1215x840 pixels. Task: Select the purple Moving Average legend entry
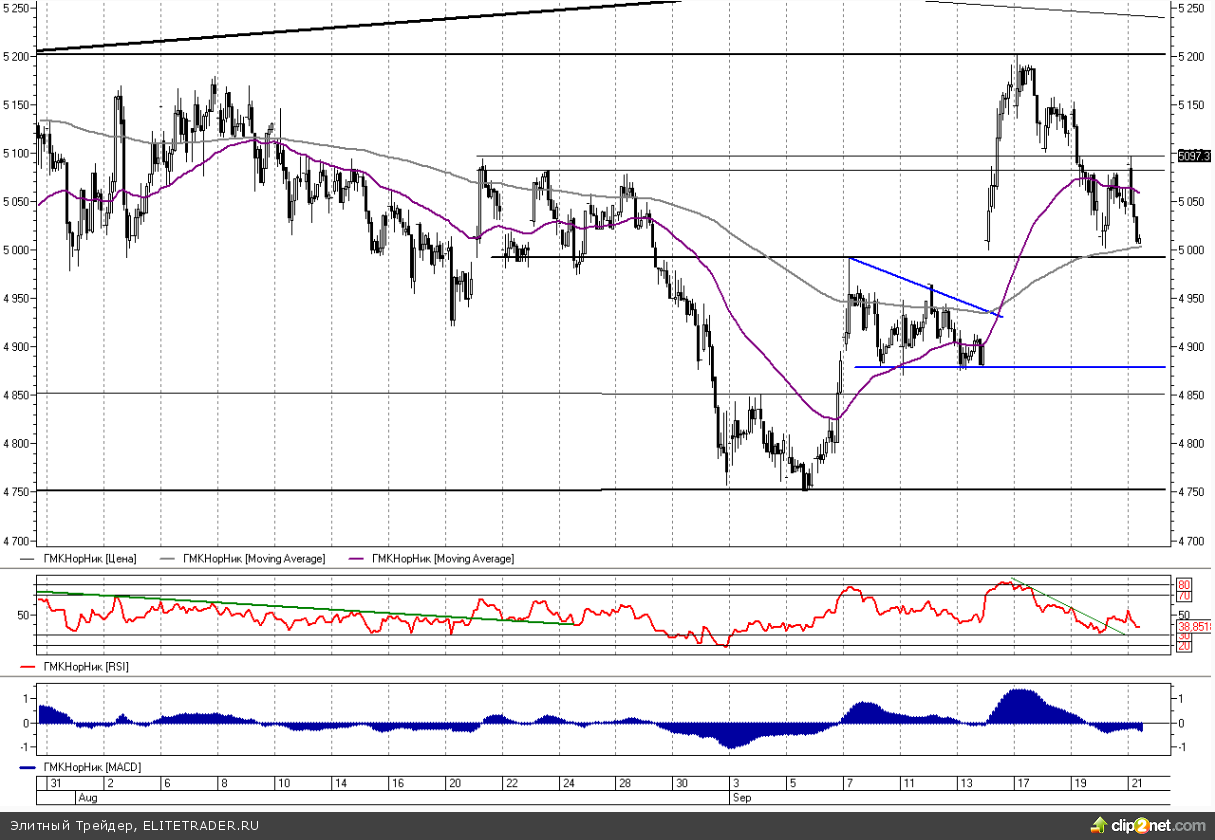point(442,558)
